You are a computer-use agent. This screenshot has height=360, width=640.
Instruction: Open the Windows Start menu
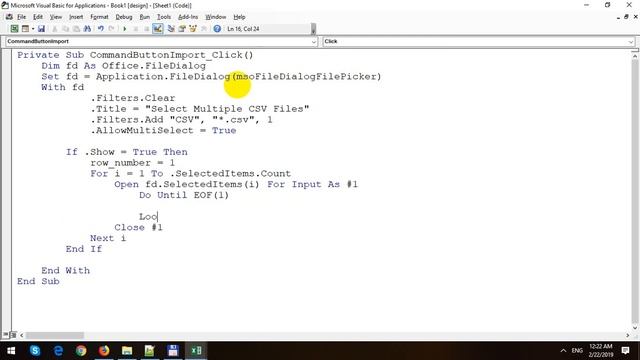(x=11, y=351)
